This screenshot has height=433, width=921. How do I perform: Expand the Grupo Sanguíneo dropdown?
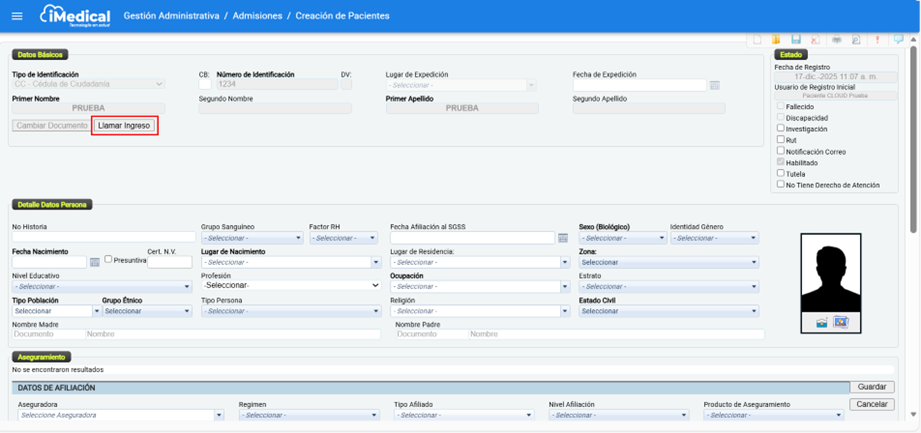[x=251, y=238]
